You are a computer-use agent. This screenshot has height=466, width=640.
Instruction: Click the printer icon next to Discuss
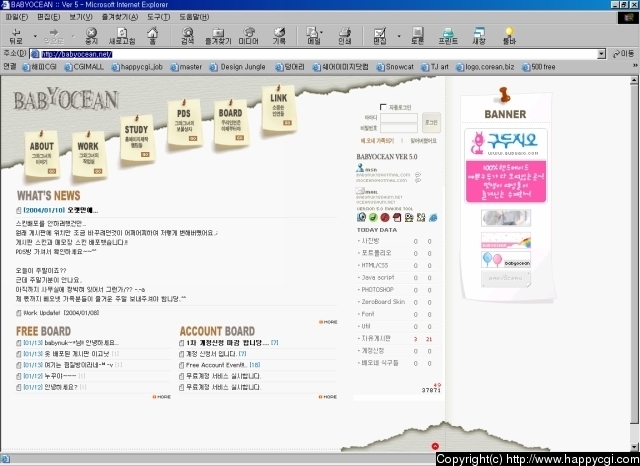448,36
